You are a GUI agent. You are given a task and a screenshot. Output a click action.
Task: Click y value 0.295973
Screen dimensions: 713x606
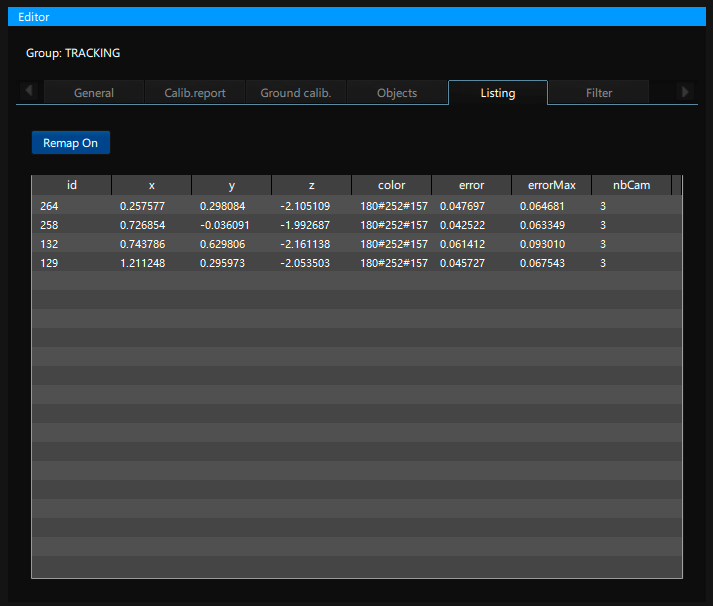pyautogui.click(x=222, y=263)
